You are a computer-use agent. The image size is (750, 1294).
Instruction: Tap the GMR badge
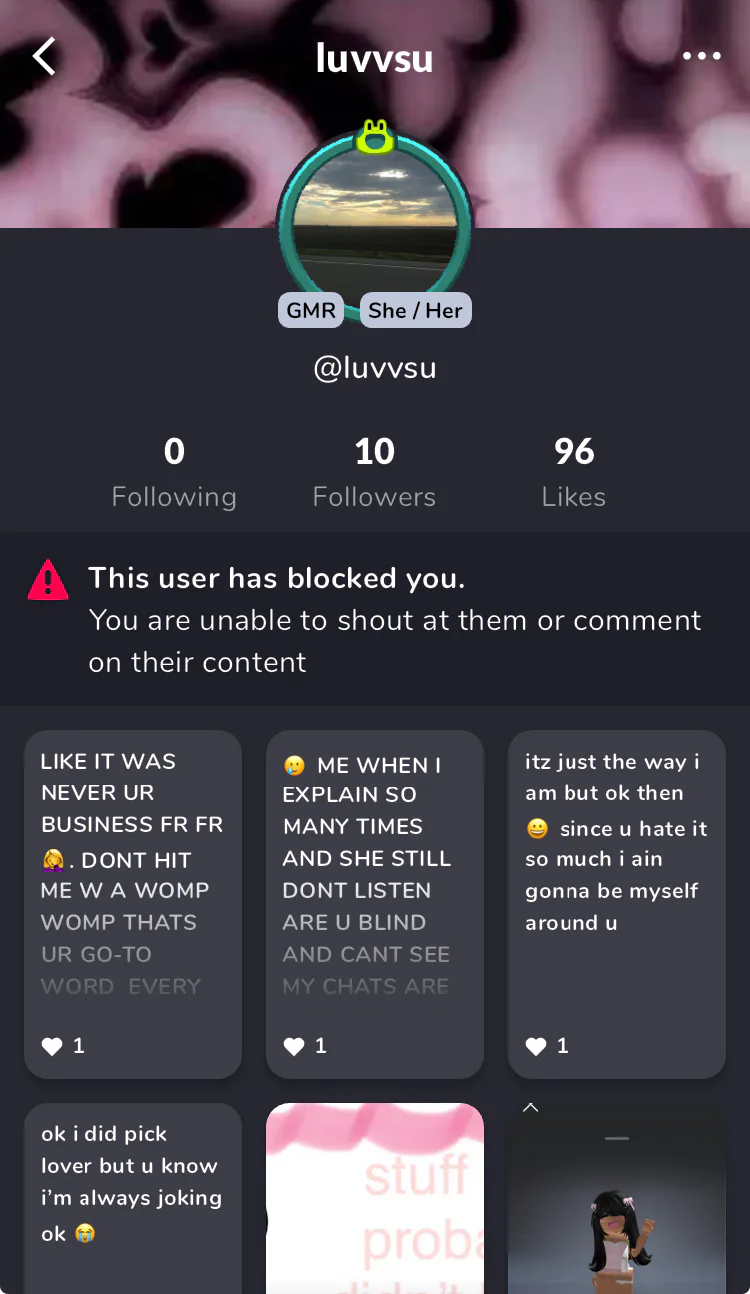[311, 310]
